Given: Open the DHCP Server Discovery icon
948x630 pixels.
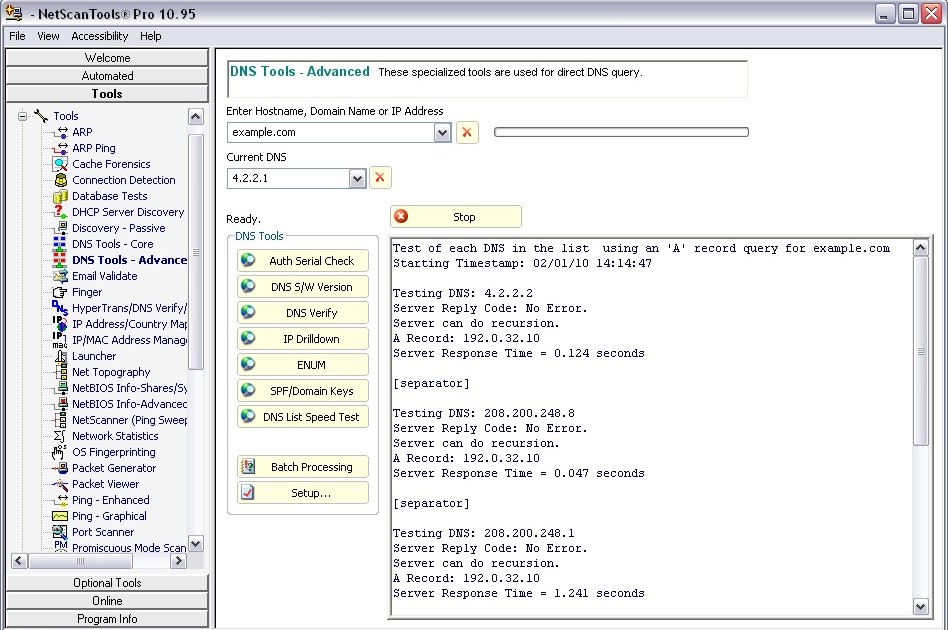Looking at the screenshot, I should (60, 212).
